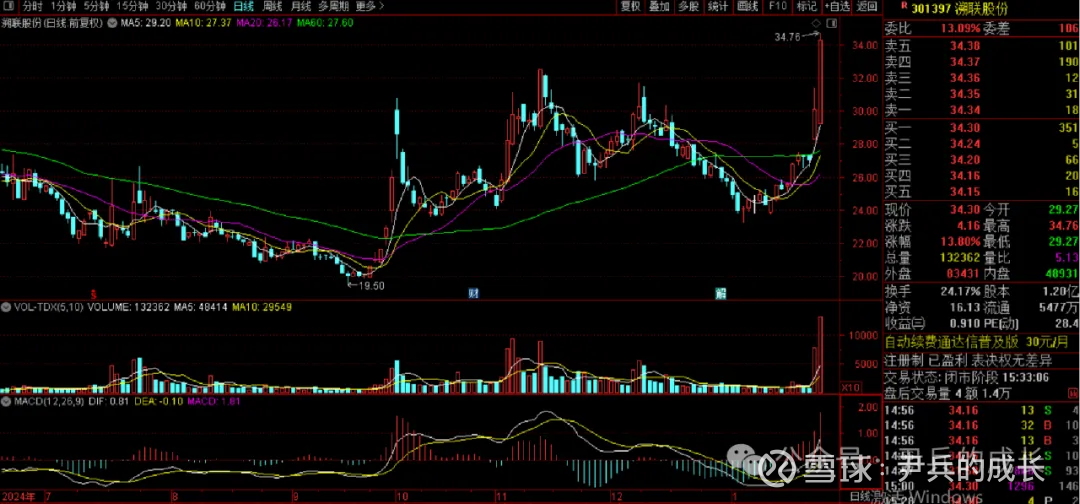Click the 统计 statistics button
The image size is (1080, 504).
click(717, 6)
